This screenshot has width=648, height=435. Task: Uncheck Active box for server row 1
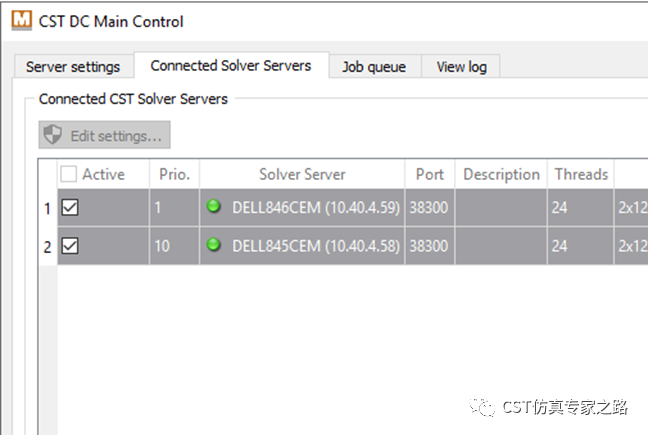[x=70, y=207]
